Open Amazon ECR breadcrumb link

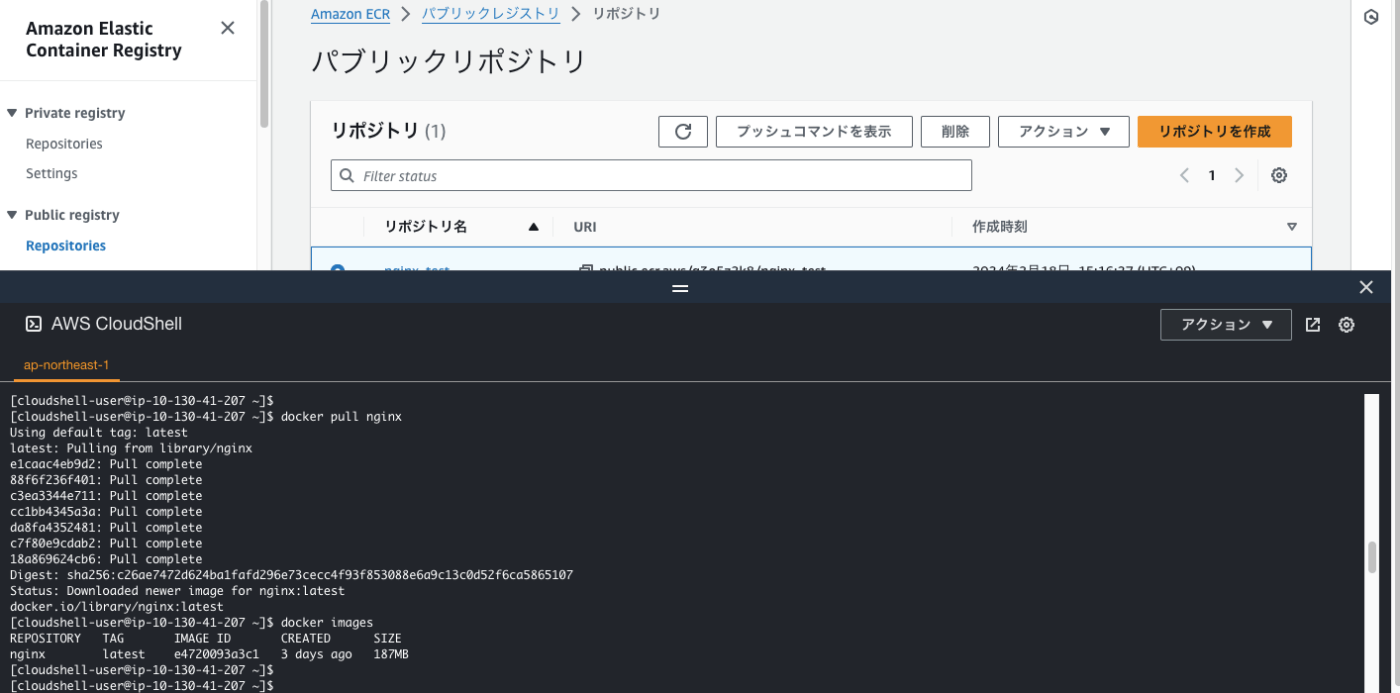(350, 14)
